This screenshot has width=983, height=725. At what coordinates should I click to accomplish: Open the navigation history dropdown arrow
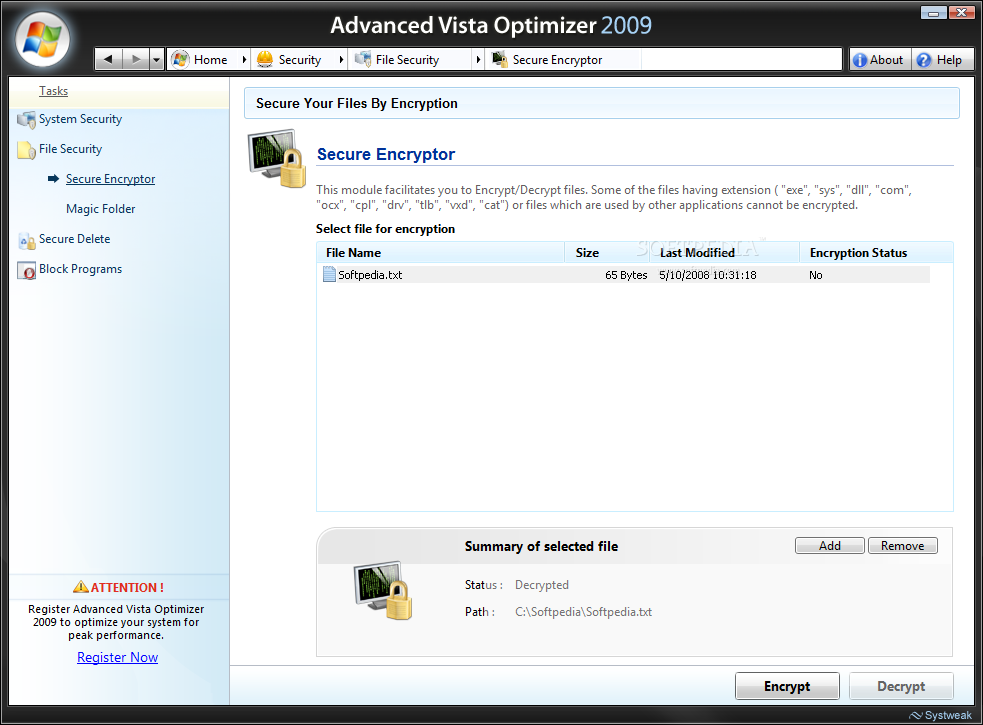(x=156, y=60)
